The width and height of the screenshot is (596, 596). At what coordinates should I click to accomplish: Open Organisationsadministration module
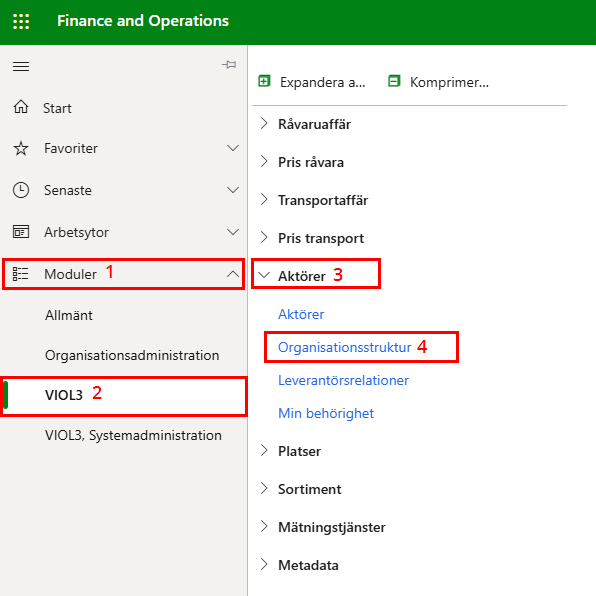click(132, 355)
